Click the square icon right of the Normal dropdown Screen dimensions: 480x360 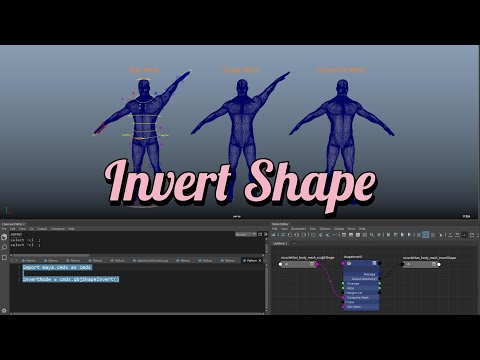click(x=260, y=234)
